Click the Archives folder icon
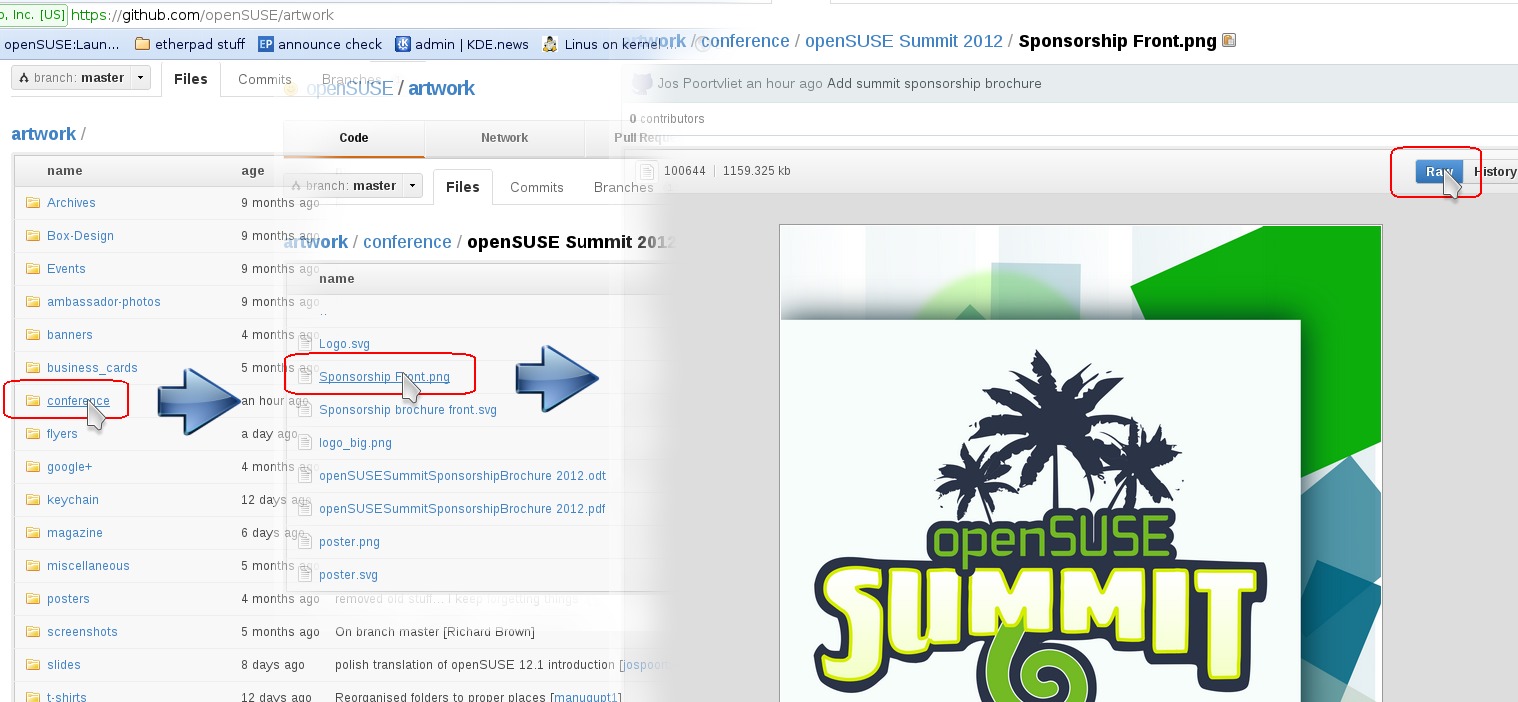Viewport: 1518px width, 702px height. (x=33, y=203)
